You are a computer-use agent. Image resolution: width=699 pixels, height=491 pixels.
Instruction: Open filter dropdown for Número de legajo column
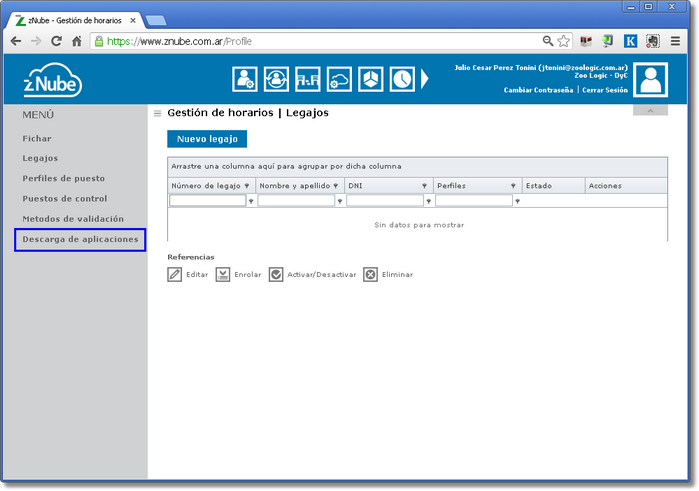247,186
